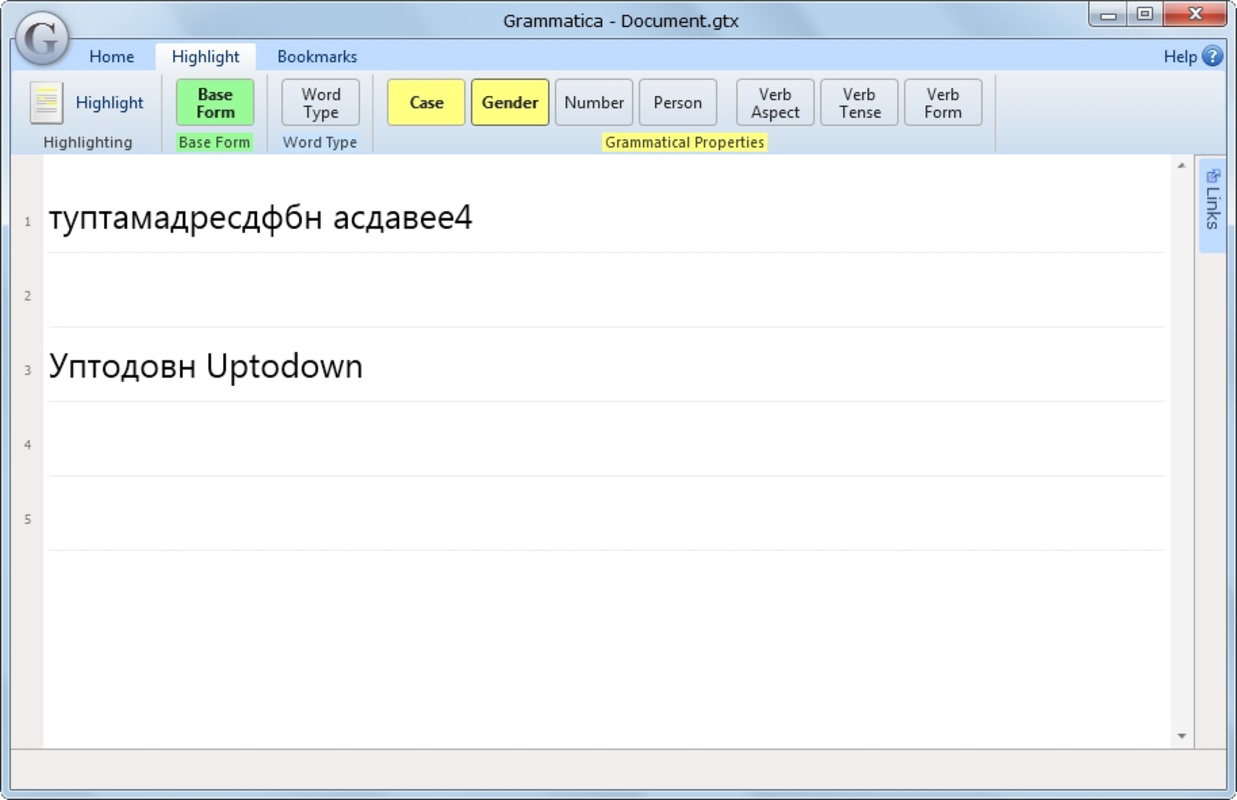Click the green Base Form group label
The image size is (1237, 800).
[x=214, y=142]
